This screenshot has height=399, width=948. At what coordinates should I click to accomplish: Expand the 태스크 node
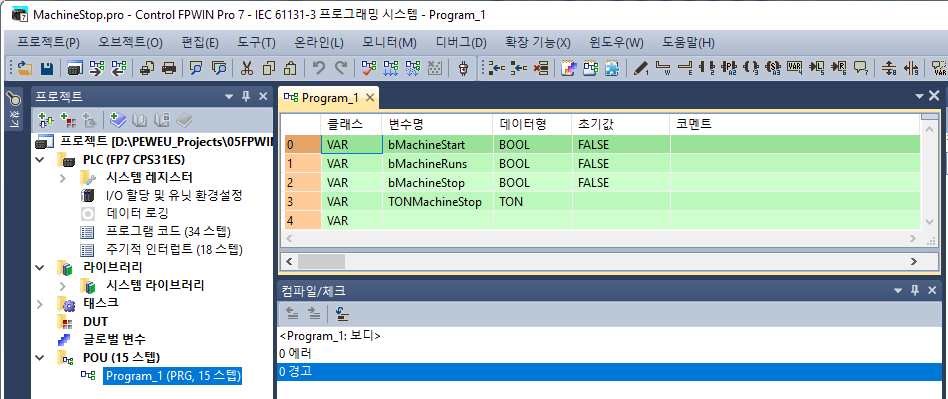coord(41,303)
